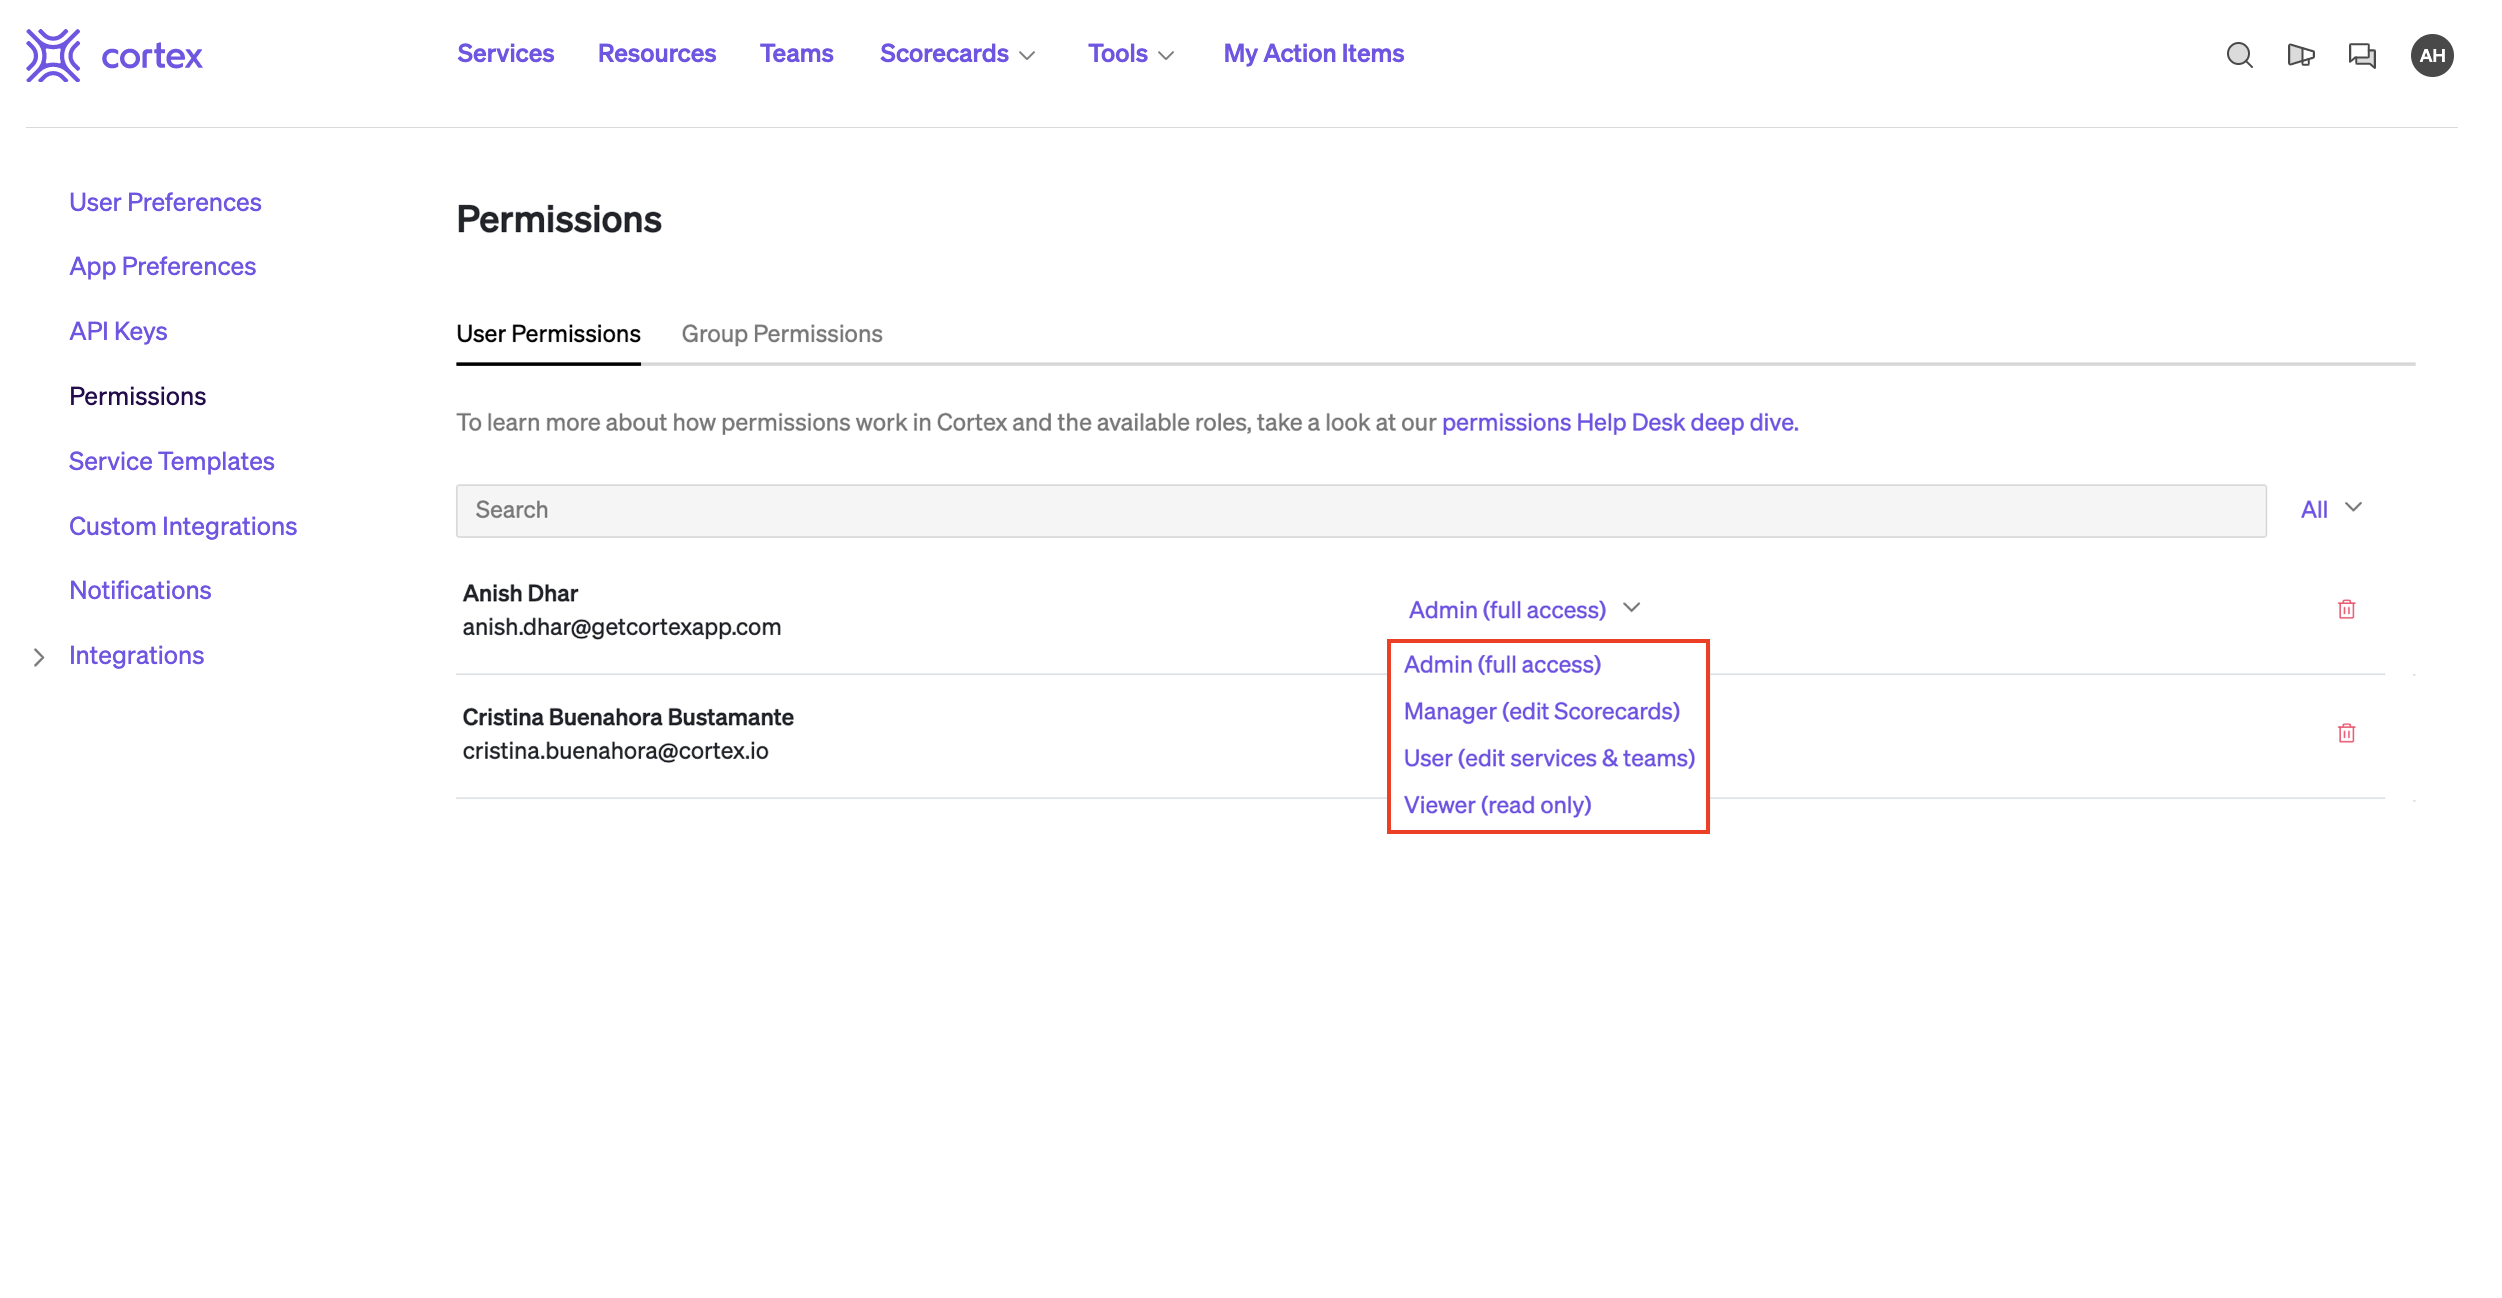Image resolution: width=2502 pixels, height=1298 pixels.
Task: Select Permissions in sidebar
Action: (137, 396)
